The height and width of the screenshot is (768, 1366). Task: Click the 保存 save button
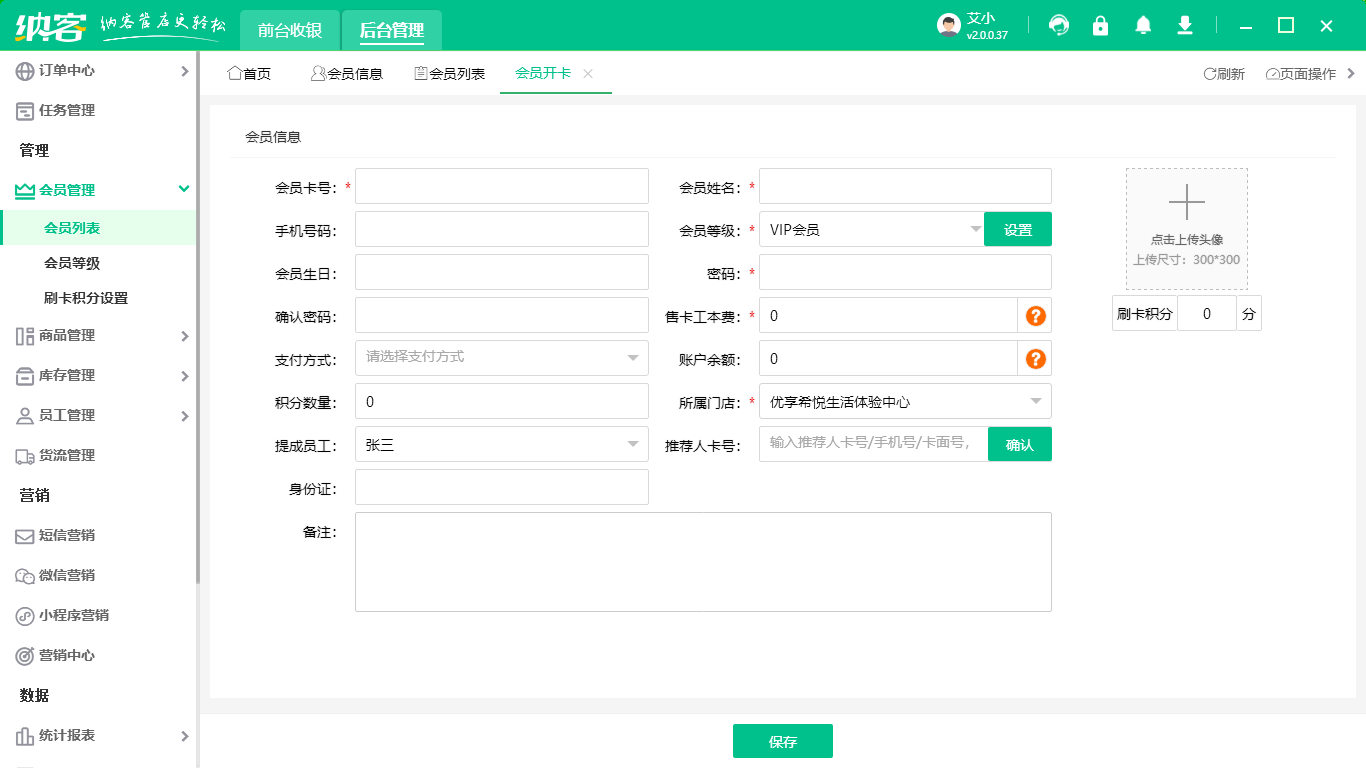(x=783, y=741)
